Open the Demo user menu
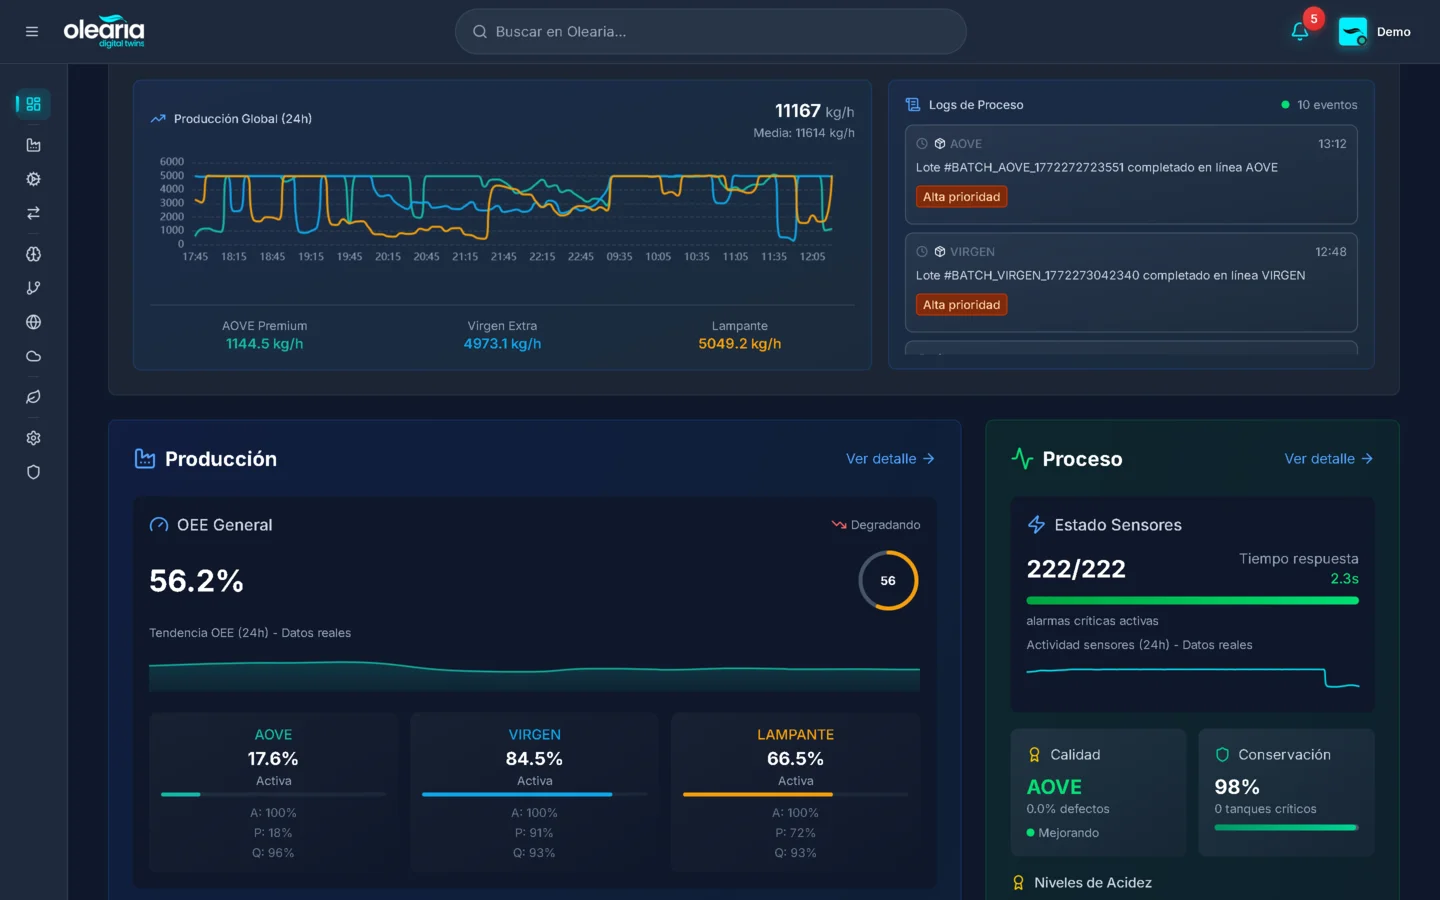 click(1375, 31)
